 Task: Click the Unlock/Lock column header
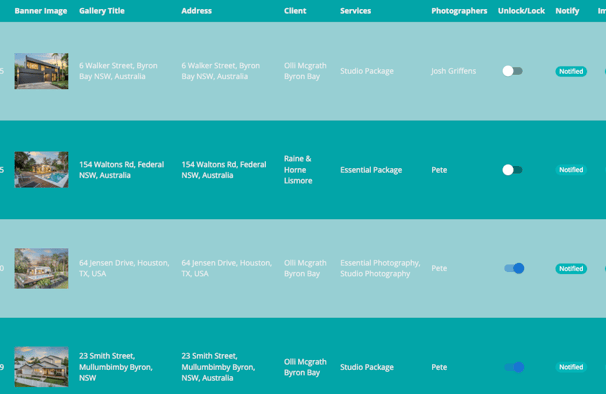click(521, 11)
